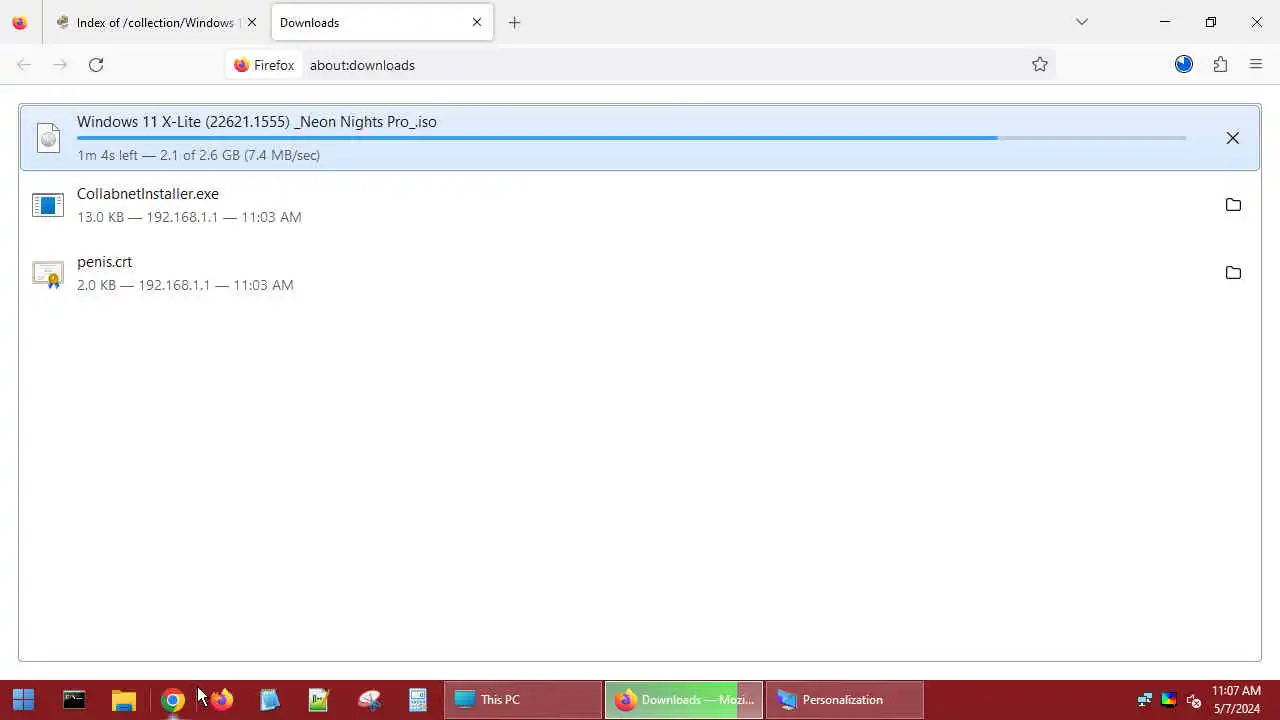1280x720 pixels.
Task: Select the Windows 11 X-Lite ISO file name
Action: [x=257, y=122]
